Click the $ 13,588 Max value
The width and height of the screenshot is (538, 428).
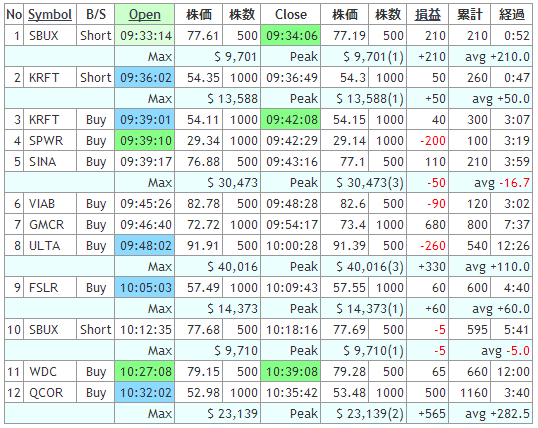[232, 99]
